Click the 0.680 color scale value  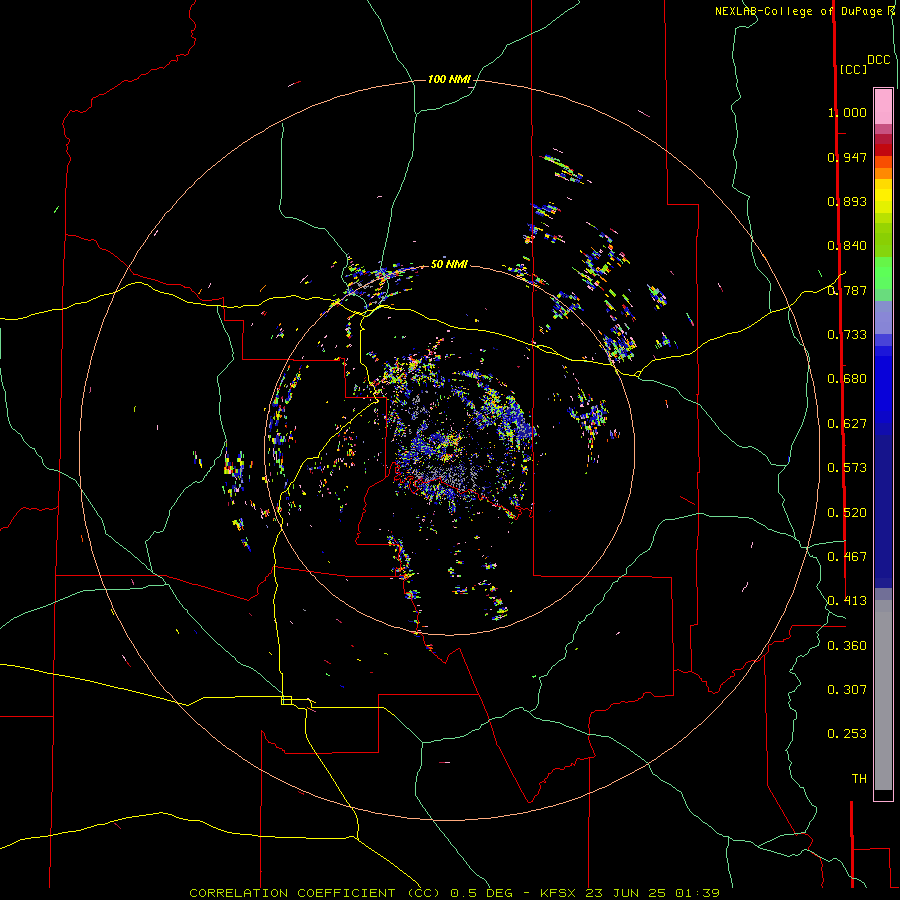847,379
